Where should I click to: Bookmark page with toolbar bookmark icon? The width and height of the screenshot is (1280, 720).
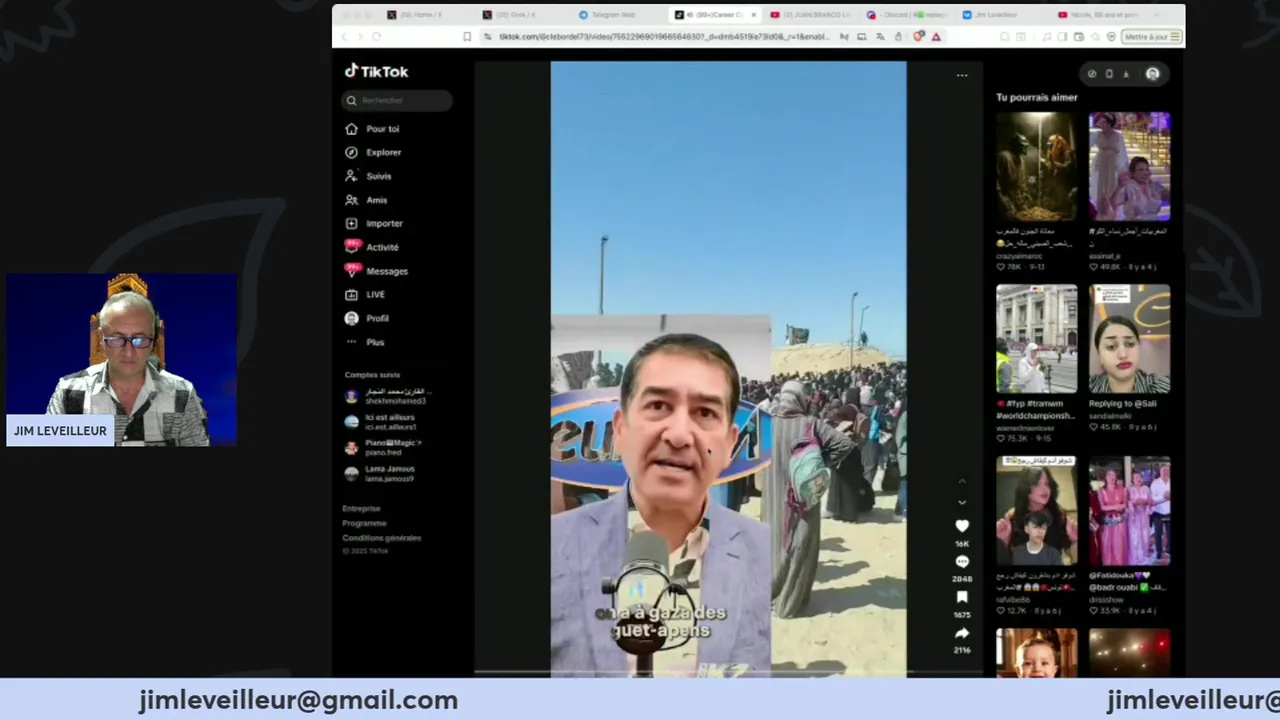coord(467,37)
